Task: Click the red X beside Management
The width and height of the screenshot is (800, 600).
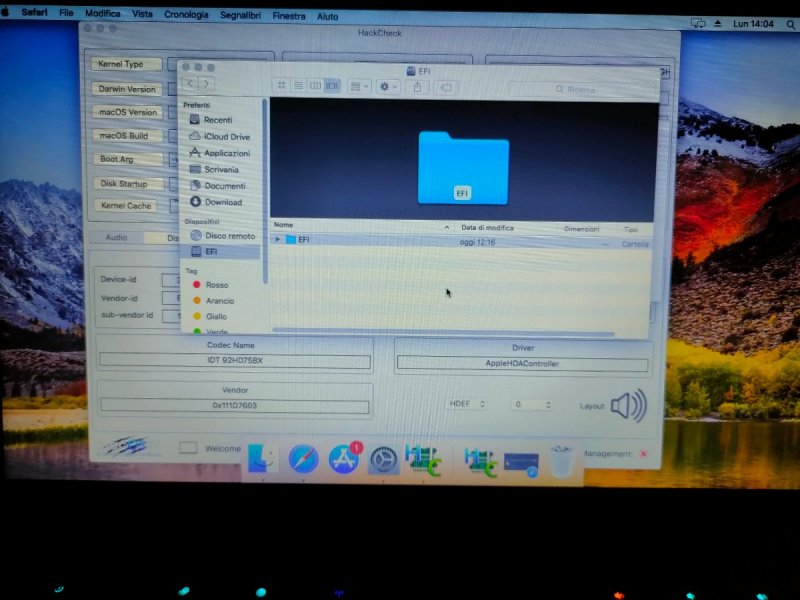Action: 644,454
